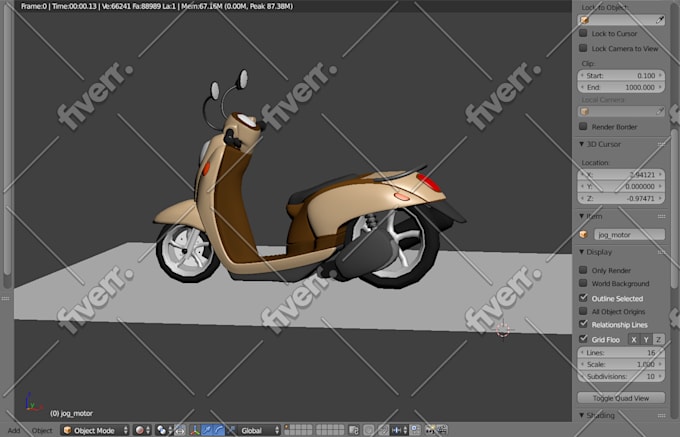Screen dimensions: 680x437
Task: Enable the Lock to Cursor checkbox
Action: [x=583, y=33]
